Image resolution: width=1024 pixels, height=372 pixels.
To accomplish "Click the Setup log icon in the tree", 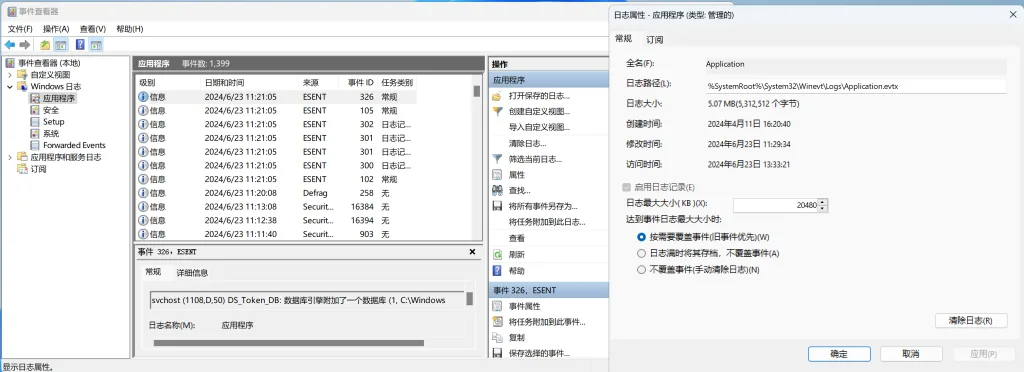I will tap(36, 122).
